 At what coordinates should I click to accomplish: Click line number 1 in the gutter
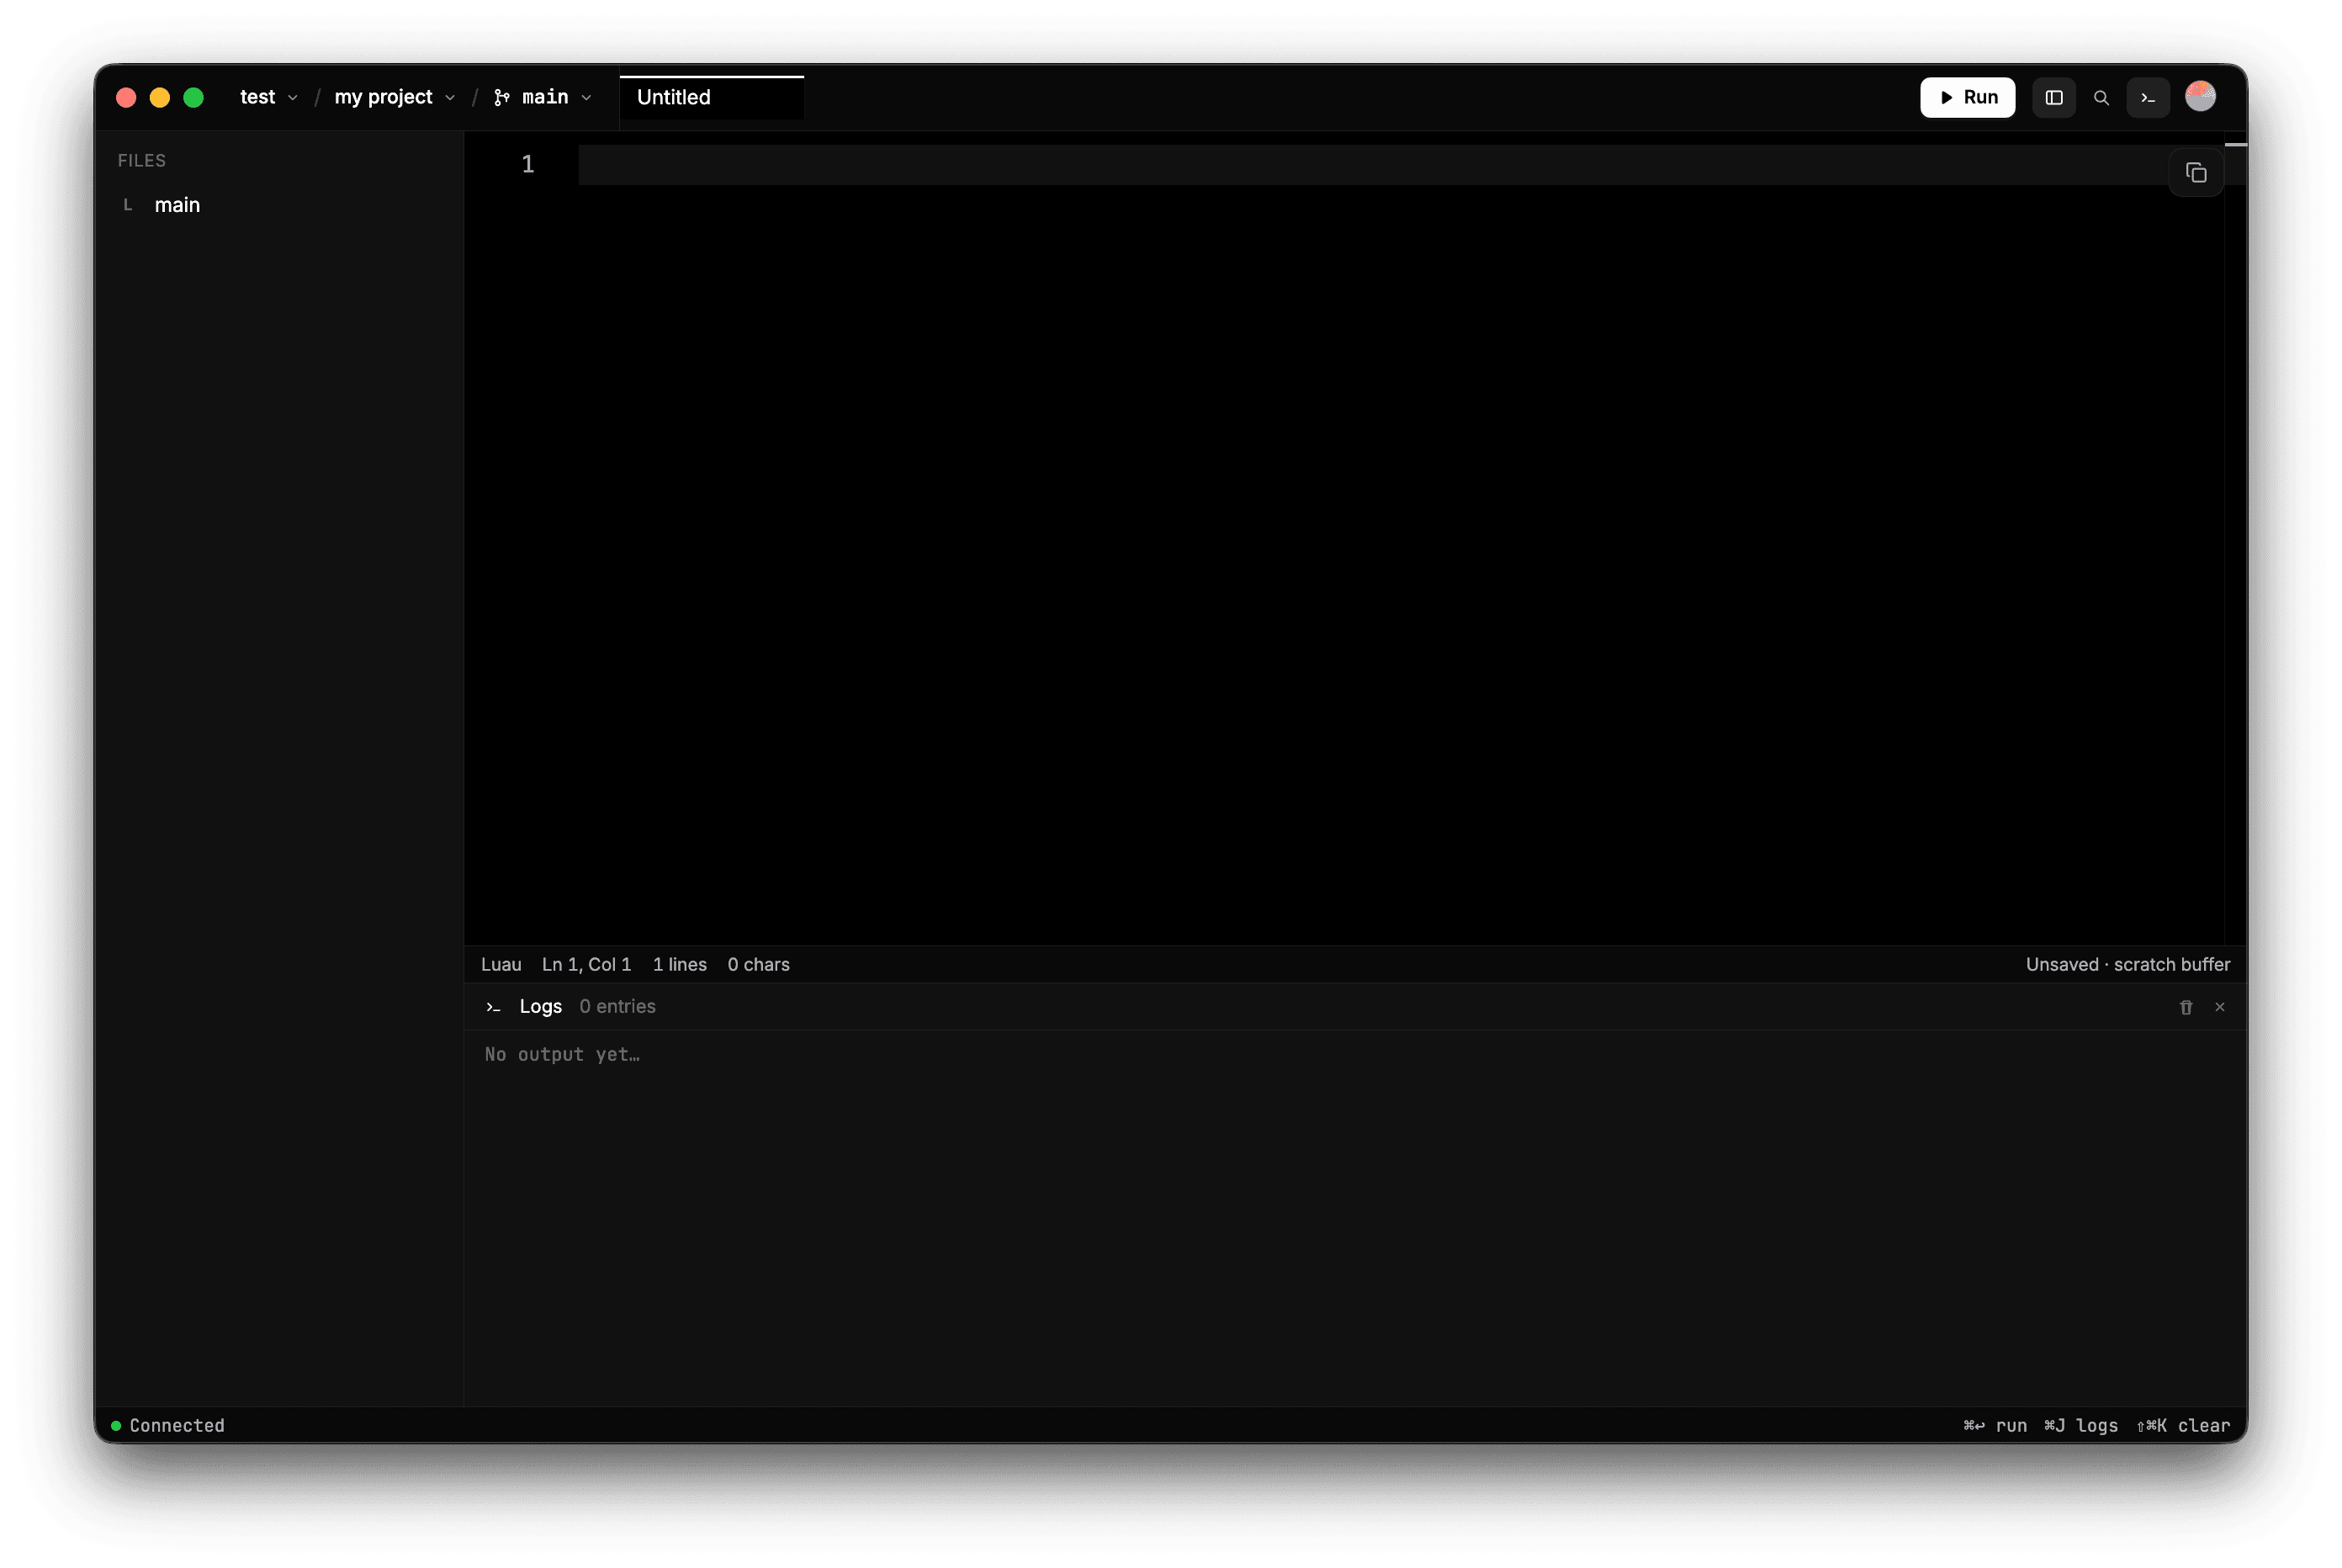[x=528, y=165]
